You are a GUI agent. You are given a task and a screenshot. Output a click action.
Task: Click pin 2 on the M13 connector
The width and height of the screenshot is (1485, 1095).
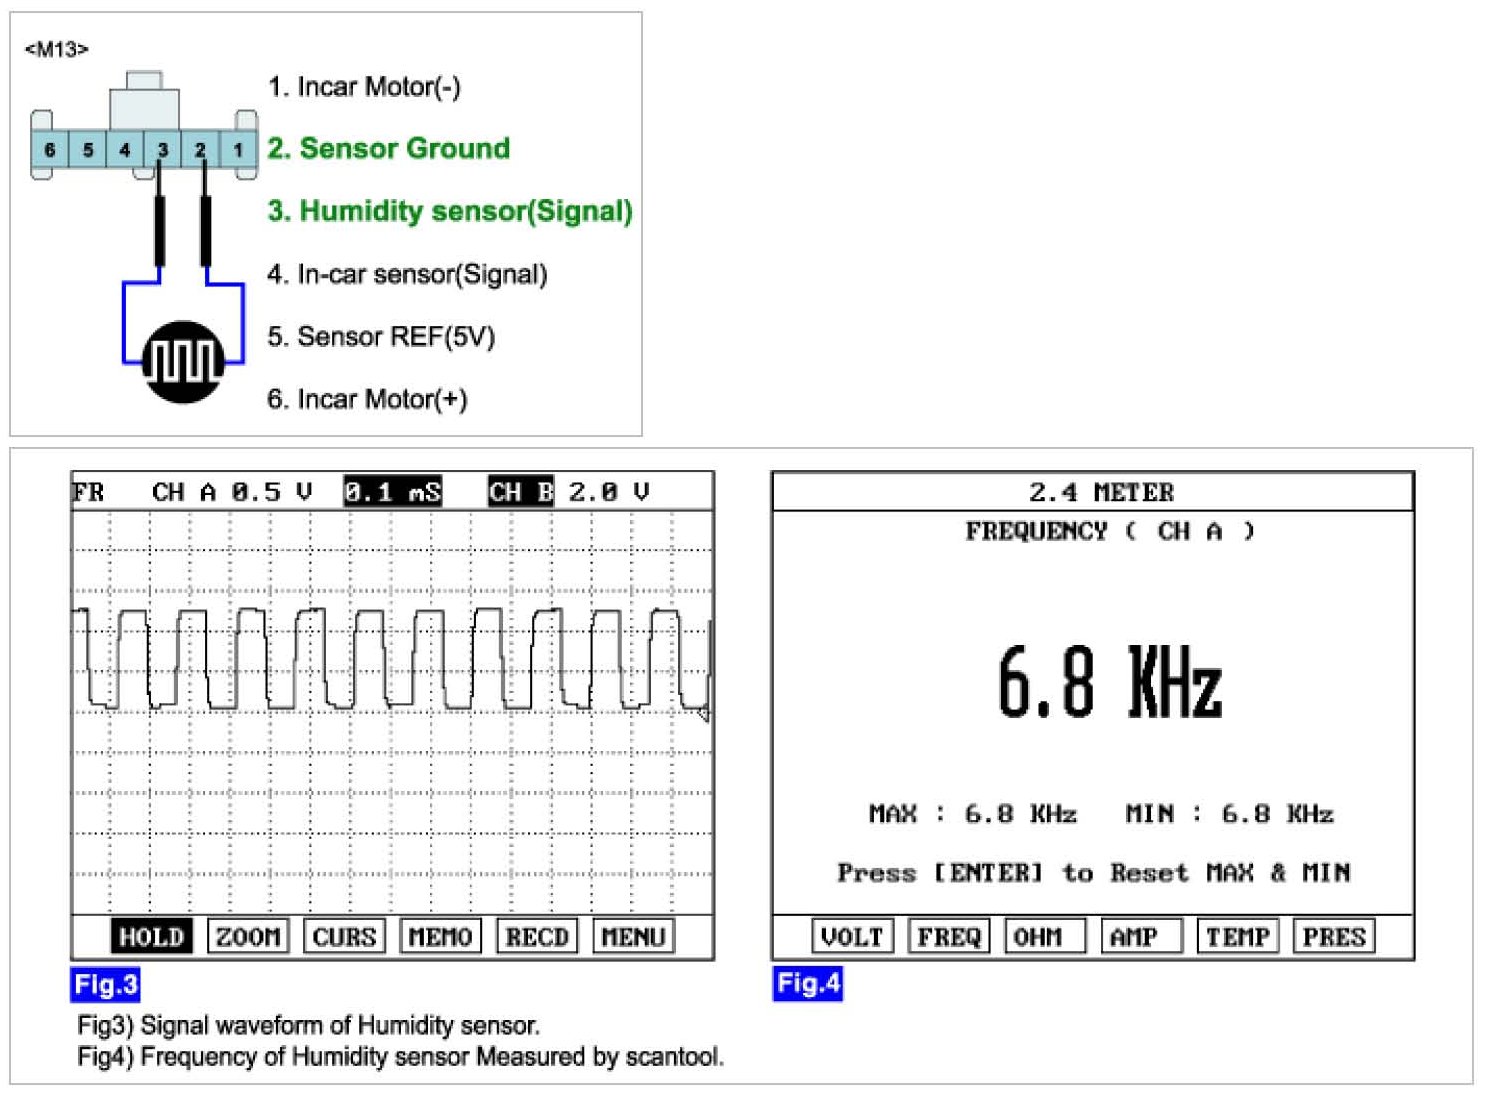coord(200,150)
